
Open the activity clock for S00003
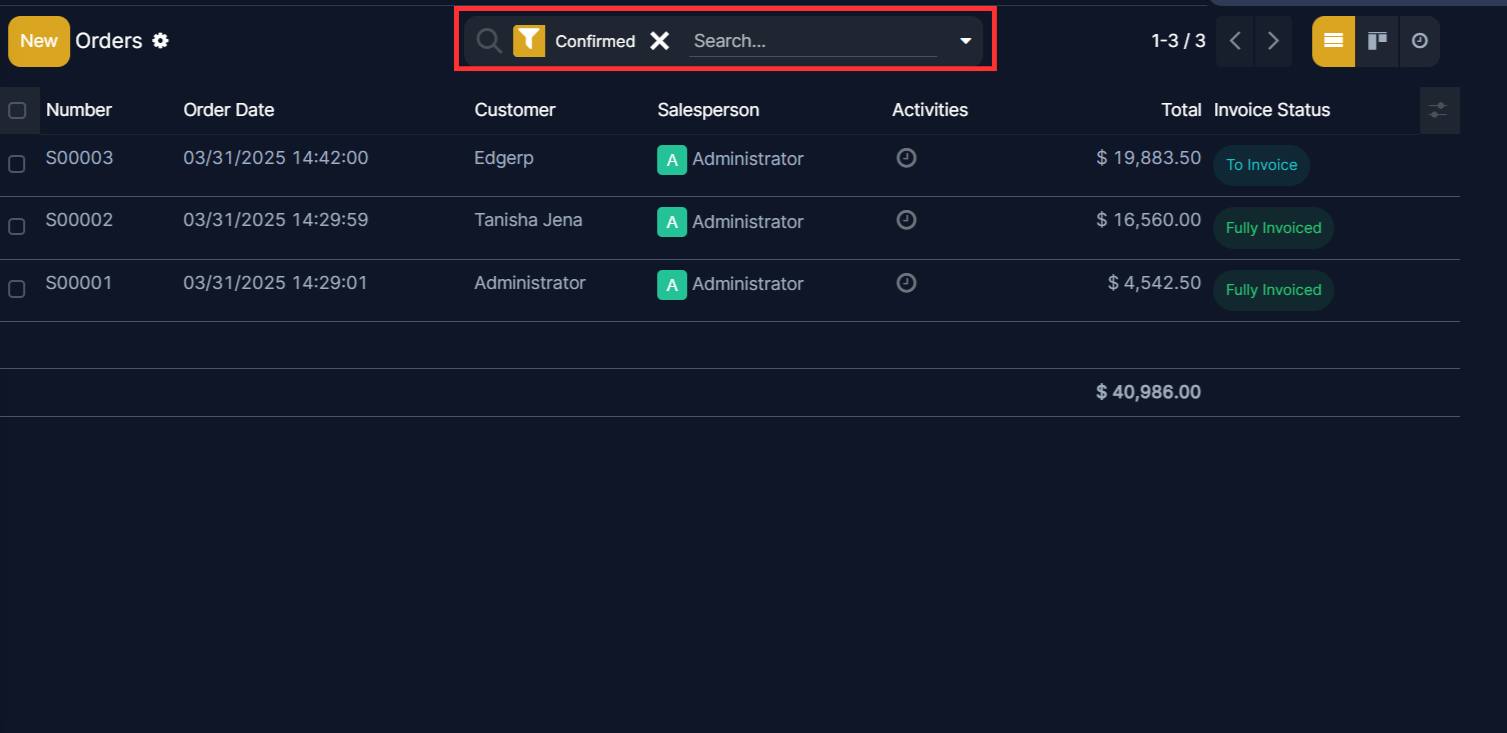point(906,158)
